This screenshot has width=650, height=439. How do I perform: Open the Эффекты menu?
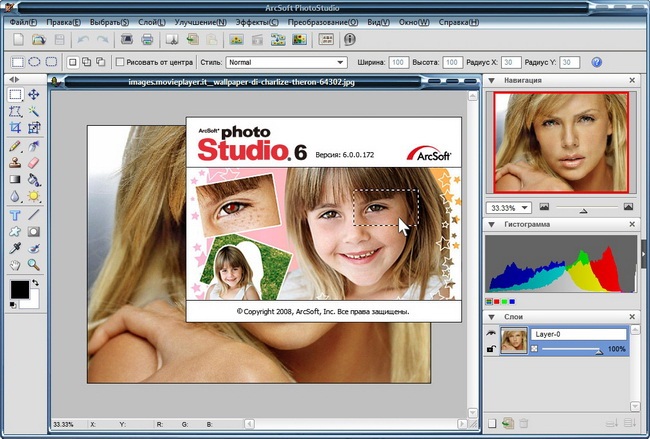pos(257,22)
